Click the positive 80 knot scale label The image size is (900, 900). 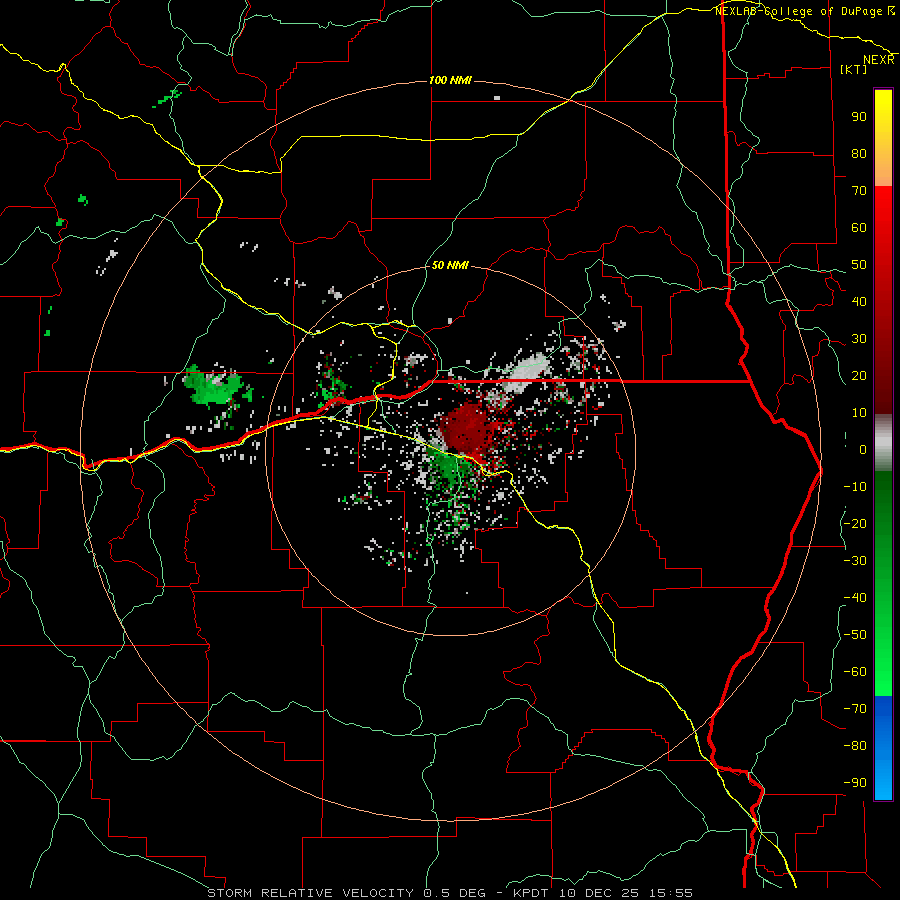[859, 154]
